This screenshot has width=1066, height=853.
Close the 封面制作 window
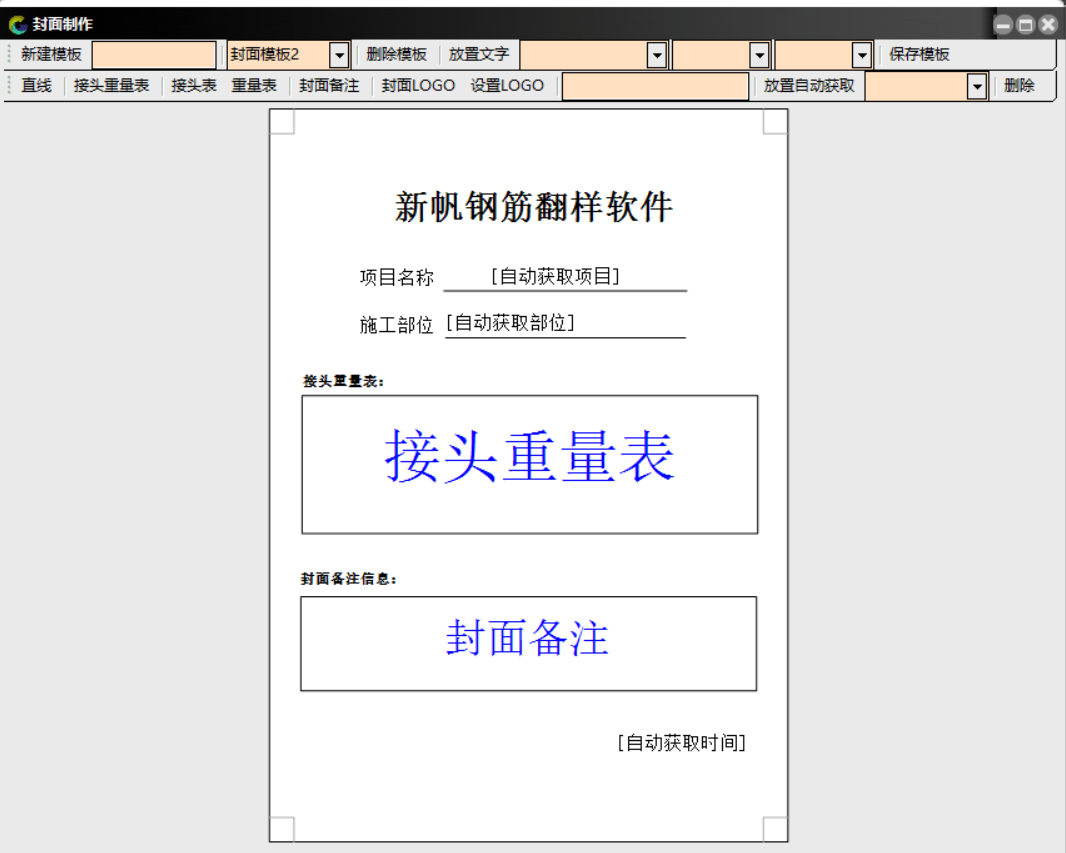click(x=1048, y=25)
